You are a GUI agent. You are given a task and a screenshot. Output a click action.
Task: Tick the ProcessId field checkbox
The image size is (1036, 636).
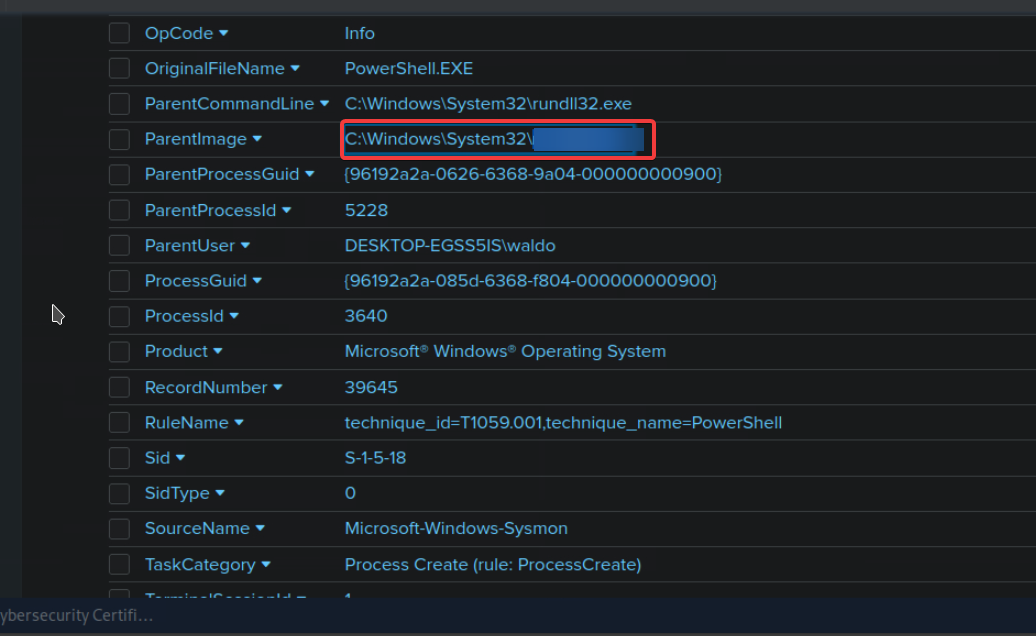[x=119, y=316]
